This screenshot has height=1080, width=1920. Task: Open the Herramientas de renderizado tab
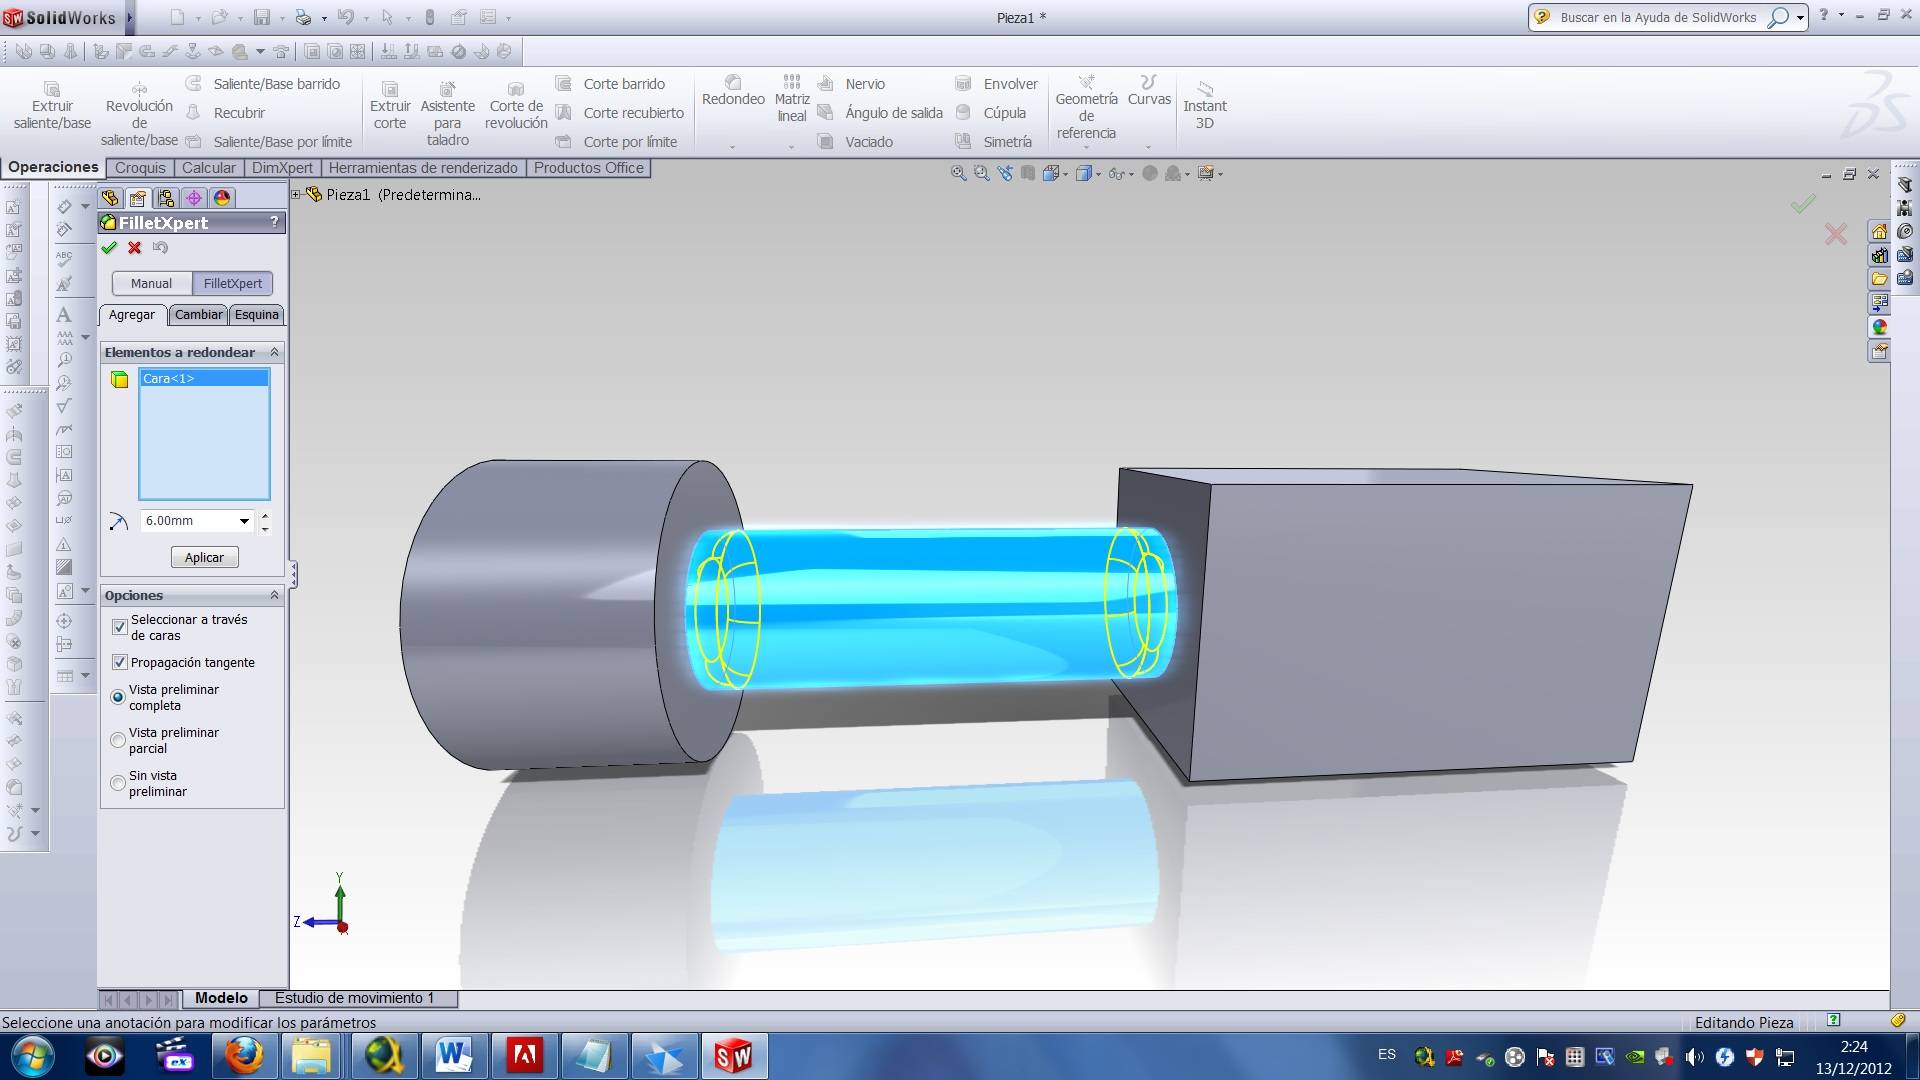423,168
